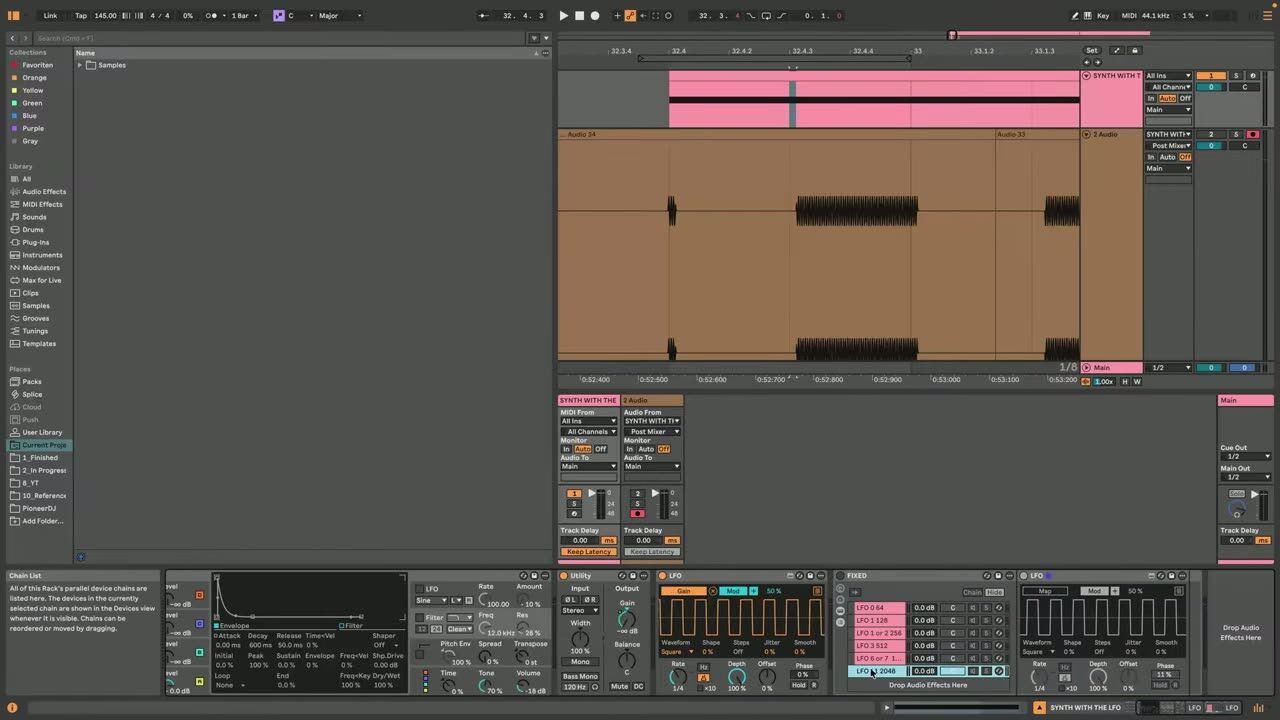
Task: Click the Set locator button
Action: 1091,50
